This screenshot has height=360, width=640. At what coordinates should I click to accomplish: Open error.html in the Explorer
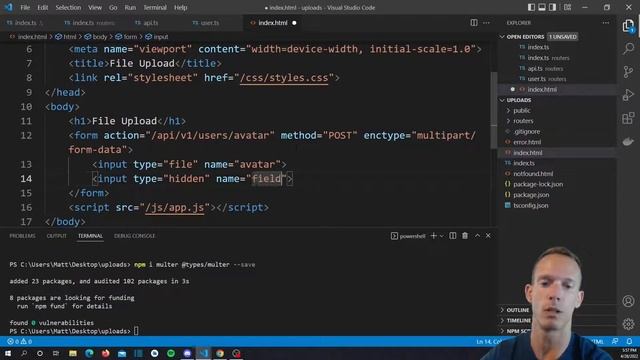pyautogui.click(x=527, y=142)
